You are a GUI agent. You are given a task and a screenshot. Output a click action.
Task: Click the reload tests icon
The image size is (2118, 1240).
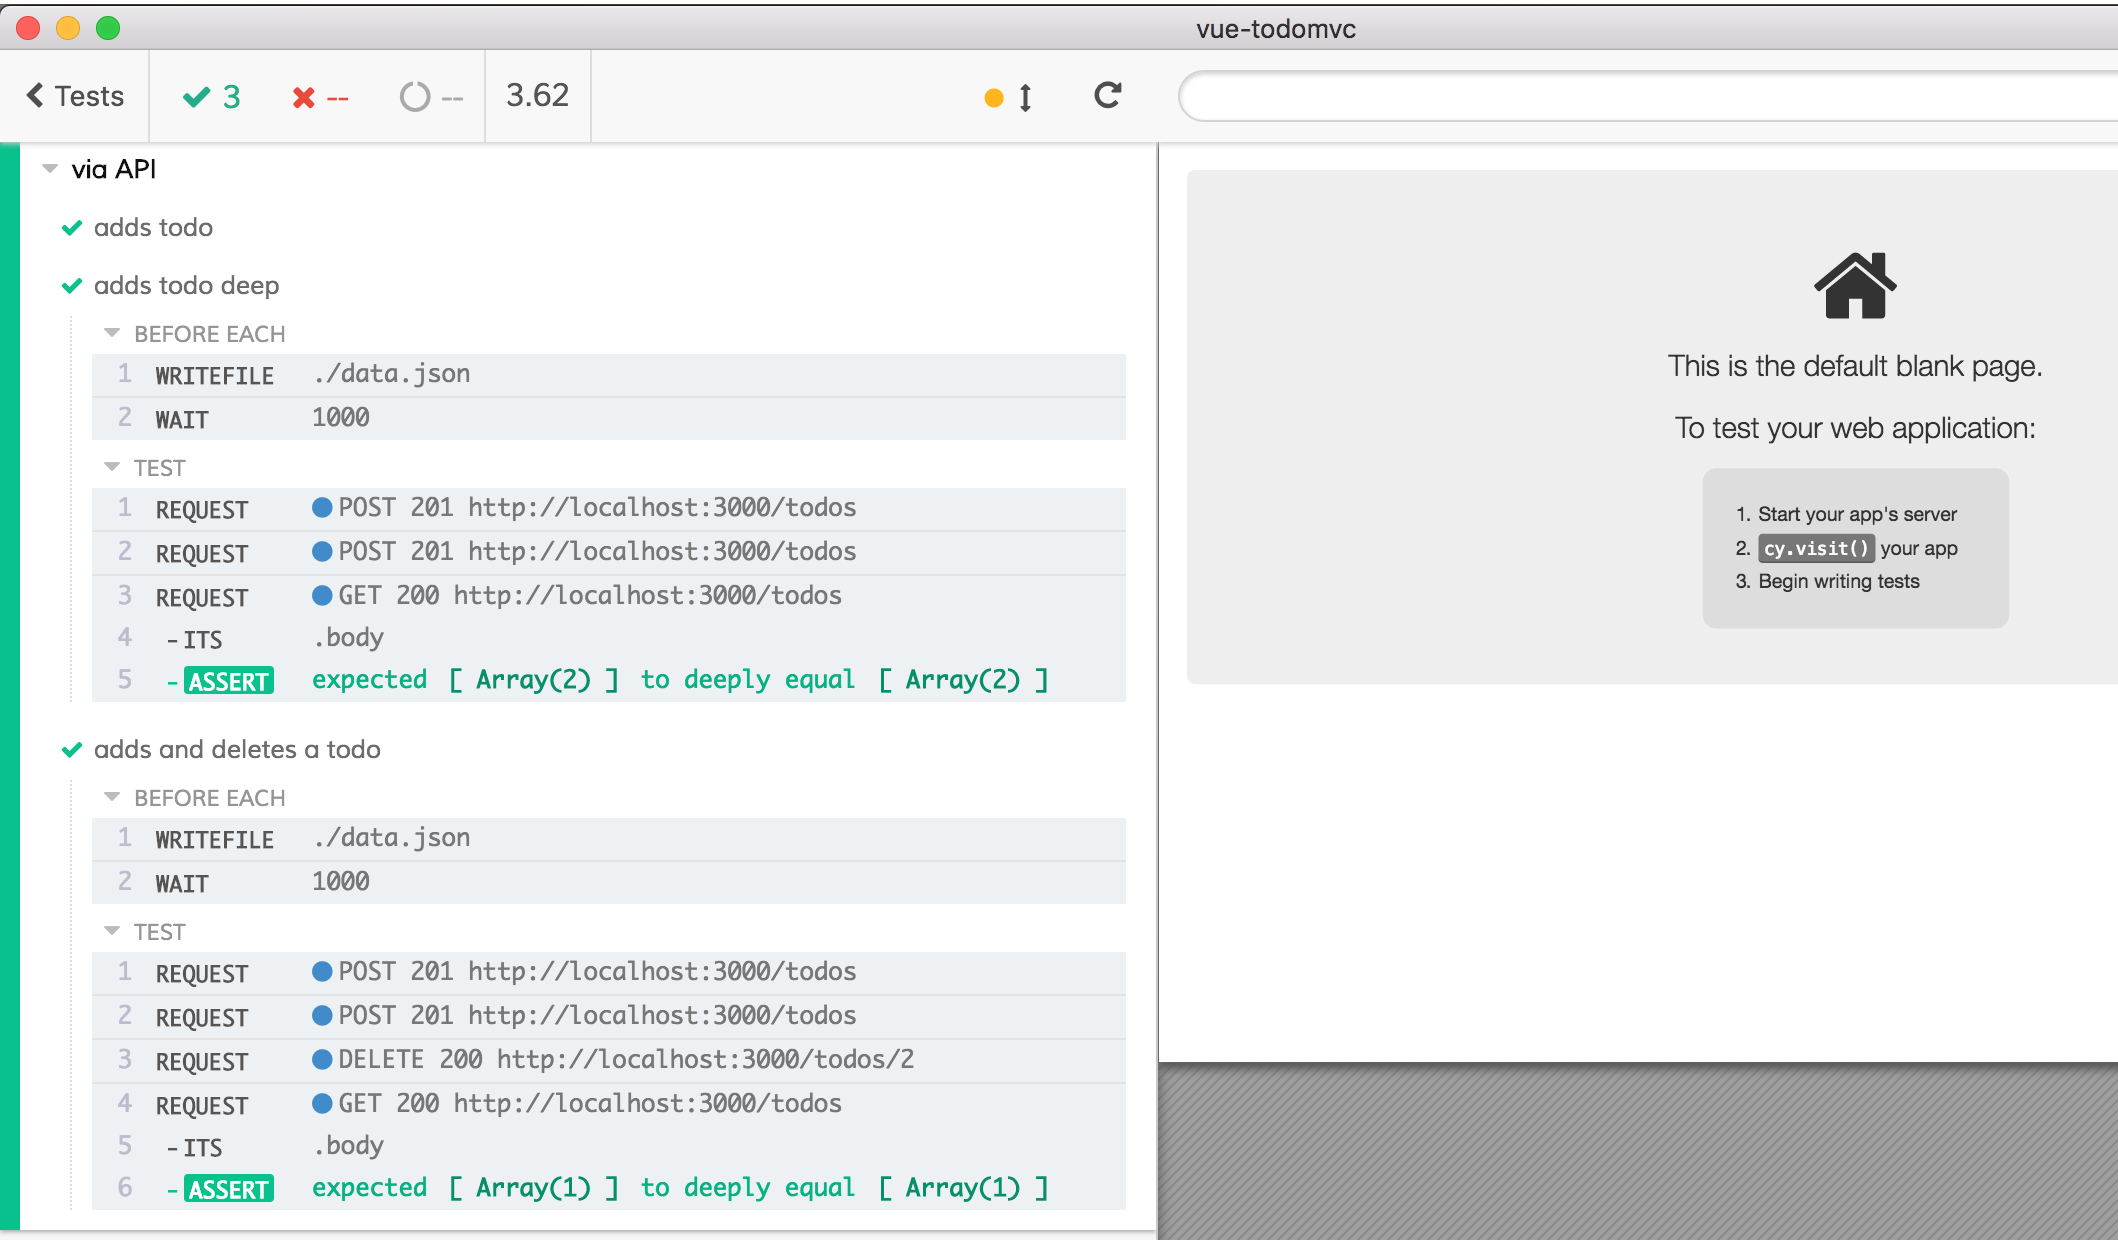(1107, 96)
